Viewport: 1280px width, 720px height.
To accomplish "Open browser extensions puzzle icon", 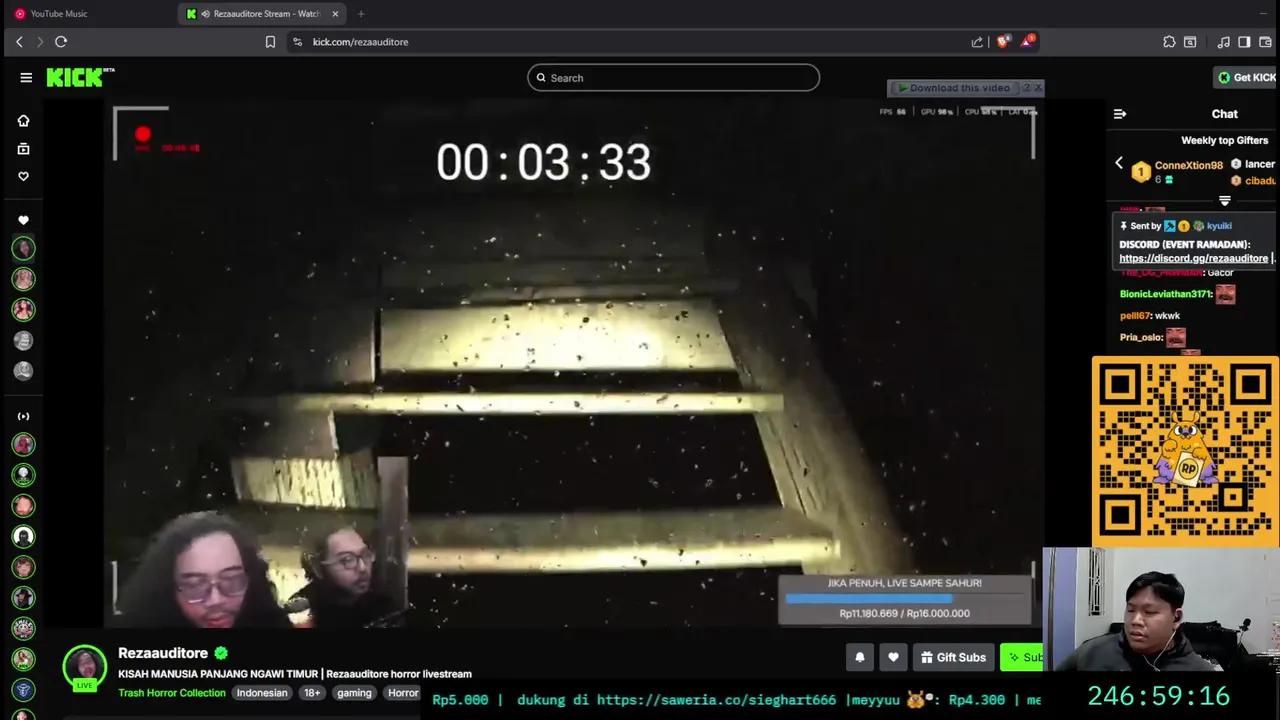I will (x=1169, y=42).
